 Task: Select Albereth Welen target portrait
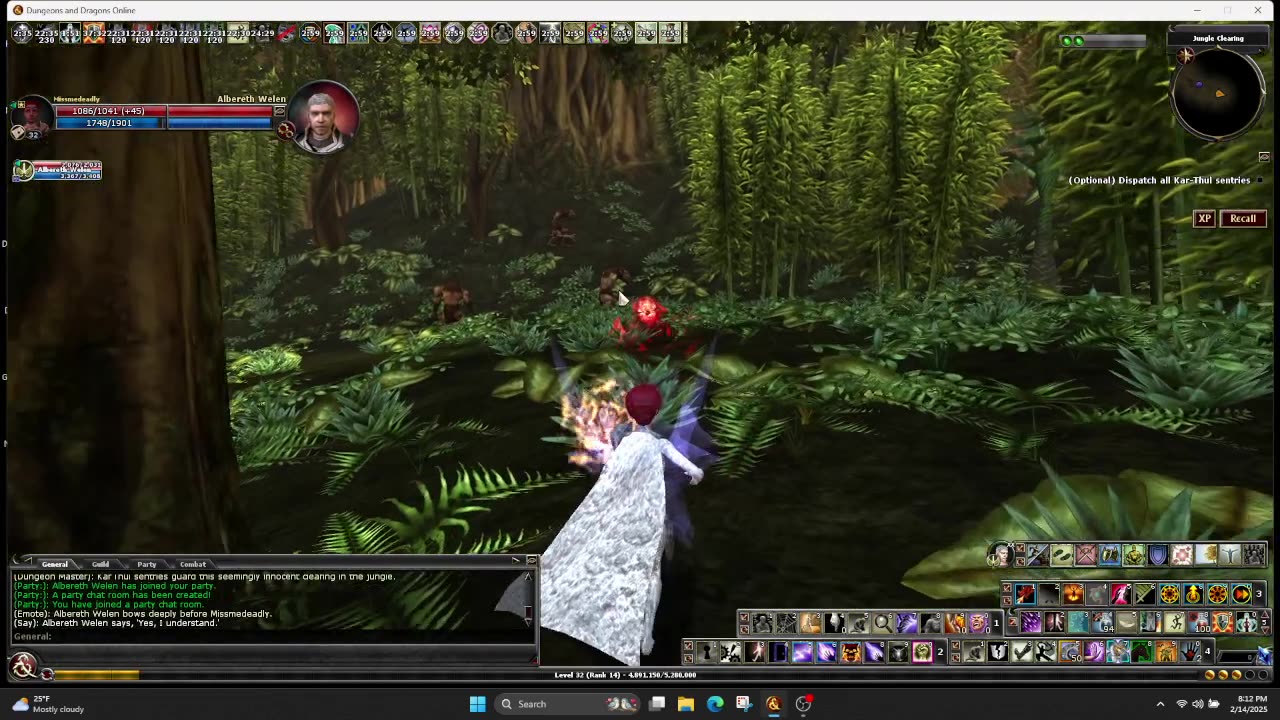(x=324, y=116)
